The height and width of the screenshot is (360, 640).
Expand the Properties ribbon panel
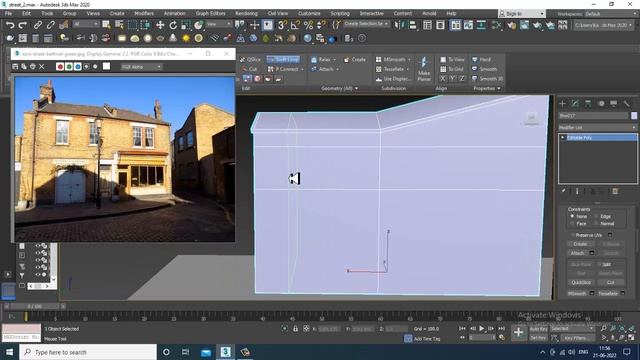click(487, 88)
